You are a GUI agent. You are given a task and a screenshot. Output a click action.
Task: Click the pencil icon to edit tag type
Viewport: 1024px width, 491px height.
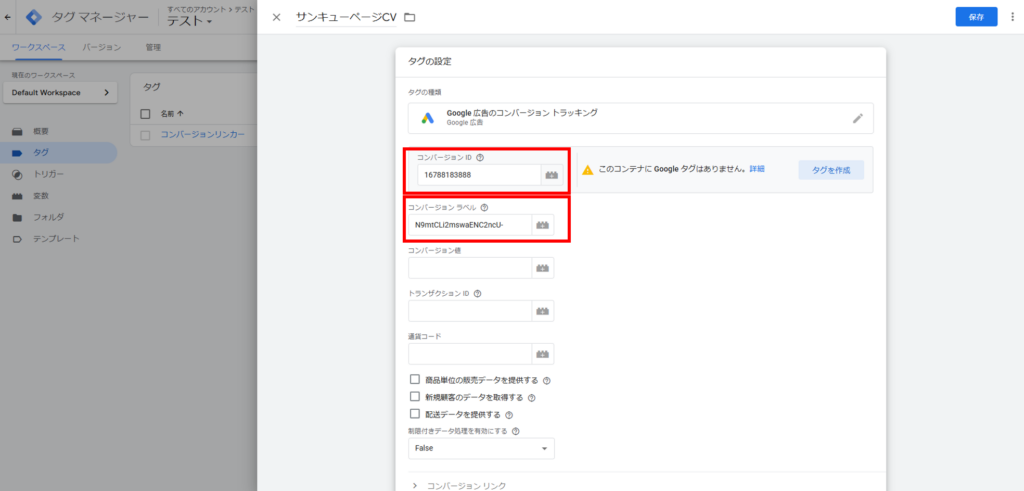[x=857, y=118]
